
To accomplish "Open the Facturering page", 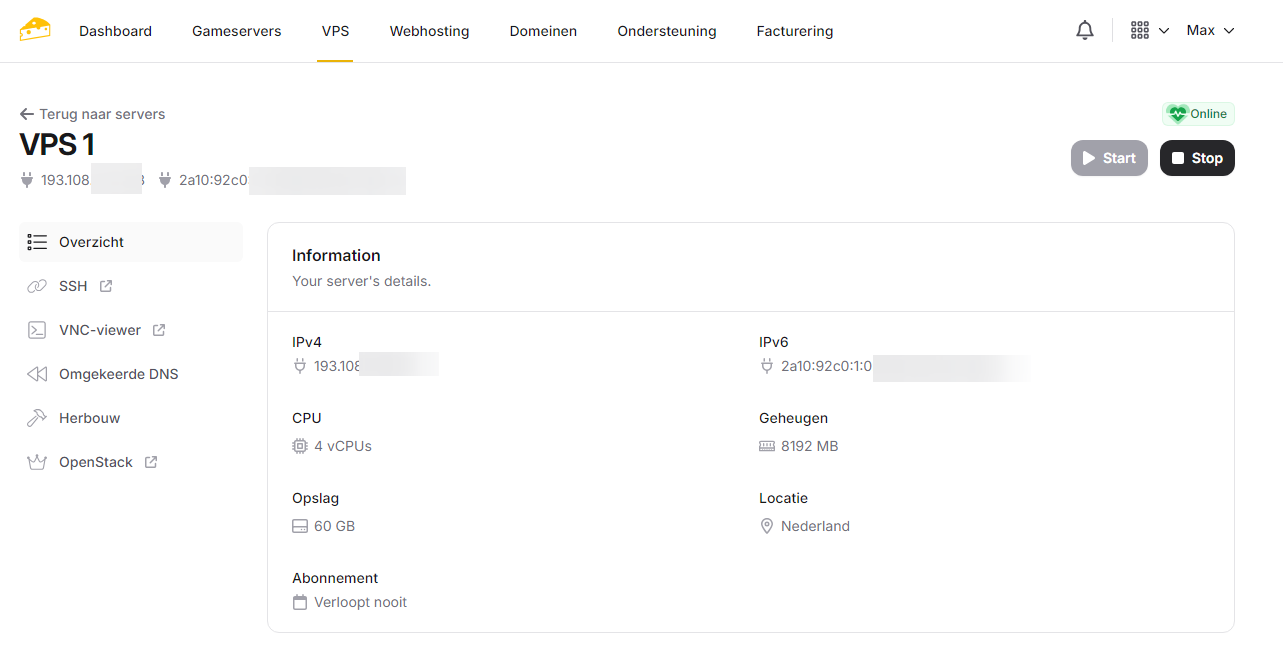I will [795, 31].
